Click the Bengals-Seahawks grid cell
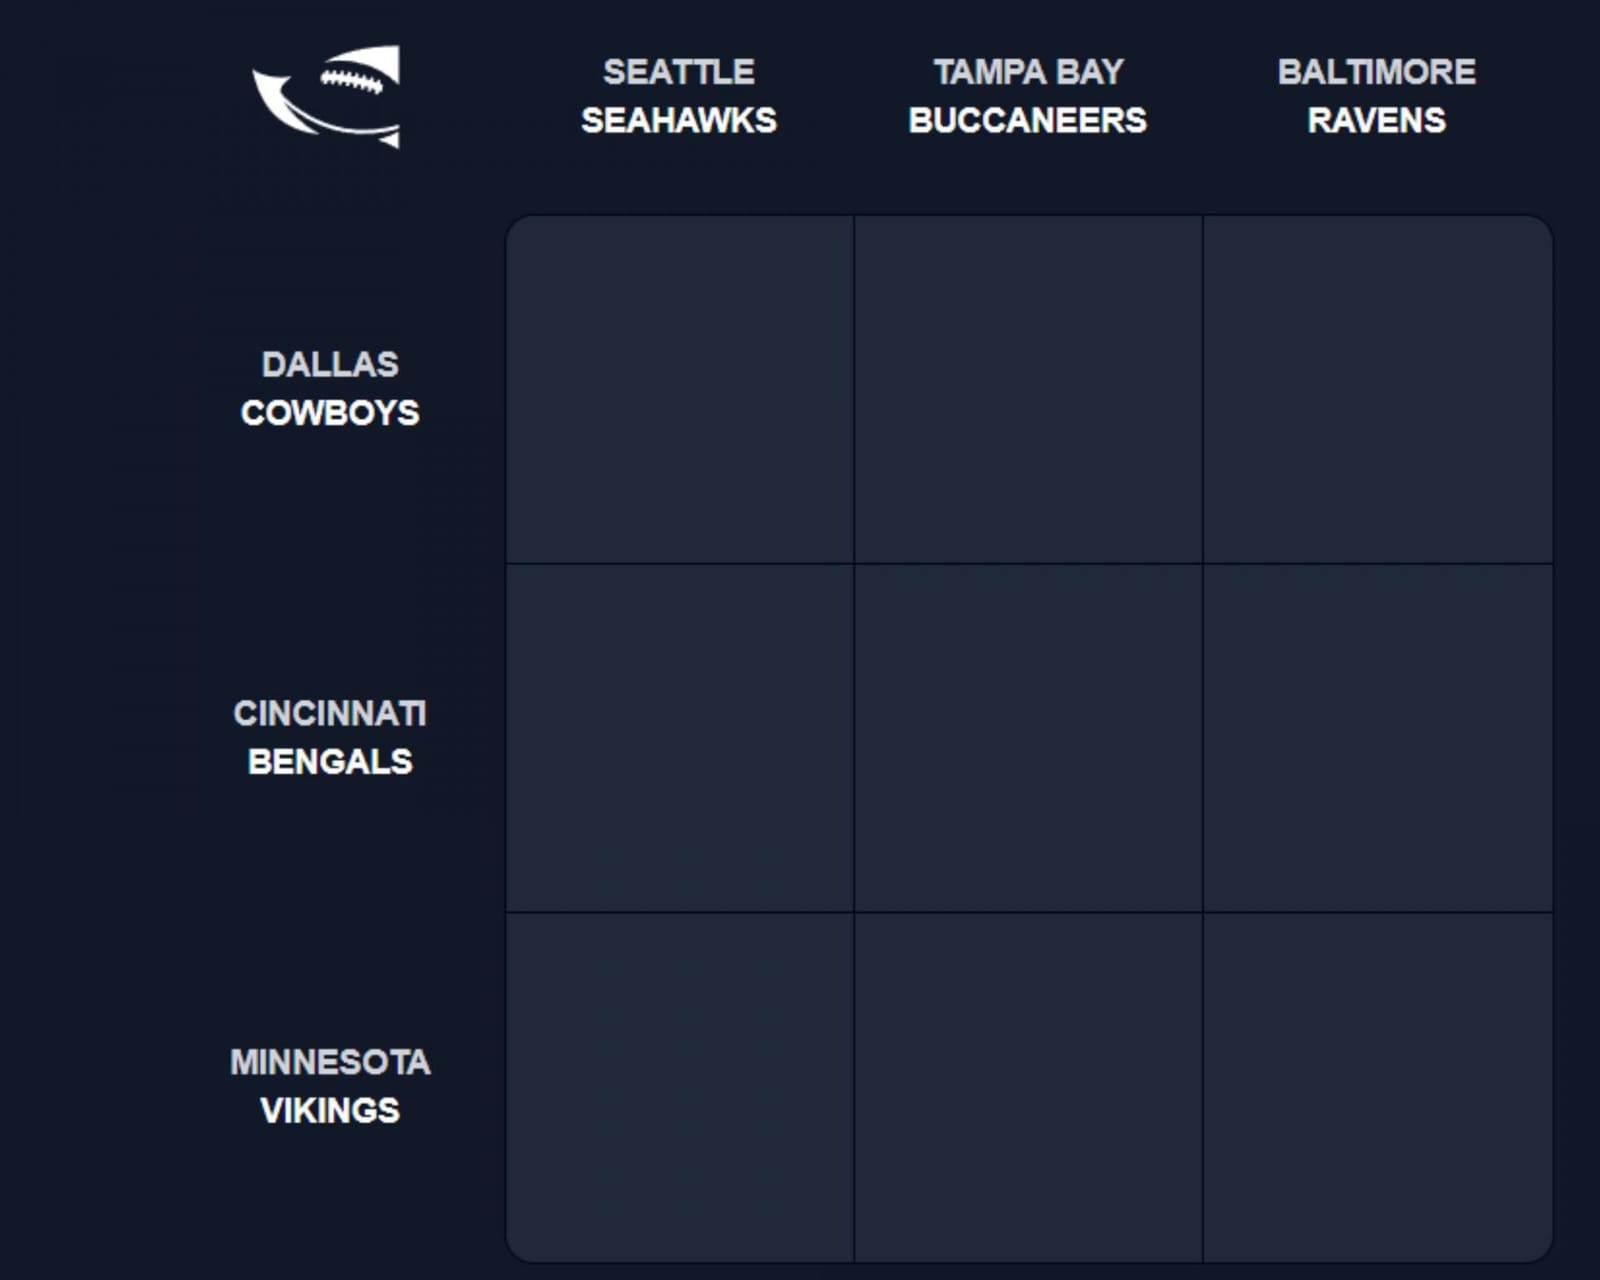This screenshot has height=1280, width=1600. pos(678,738)
